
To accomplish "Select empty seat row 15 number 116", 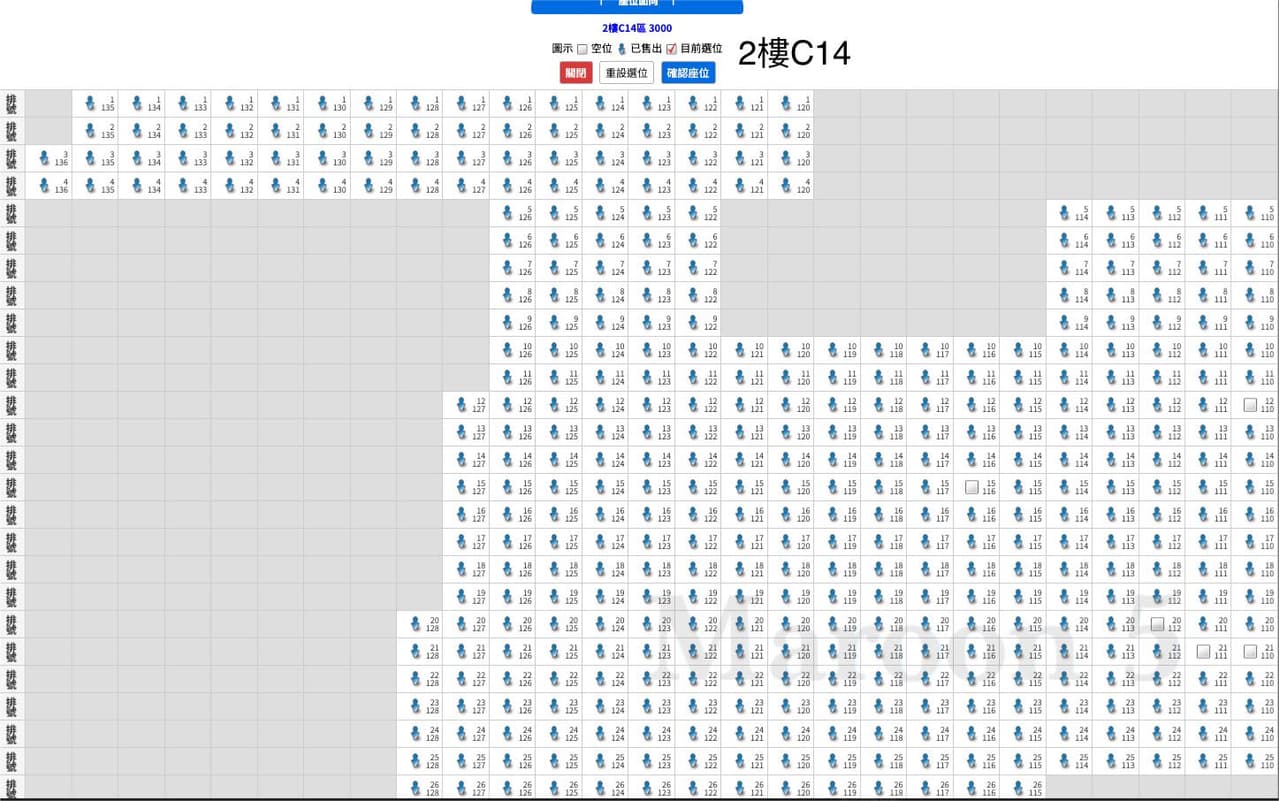I will point(971,487).
